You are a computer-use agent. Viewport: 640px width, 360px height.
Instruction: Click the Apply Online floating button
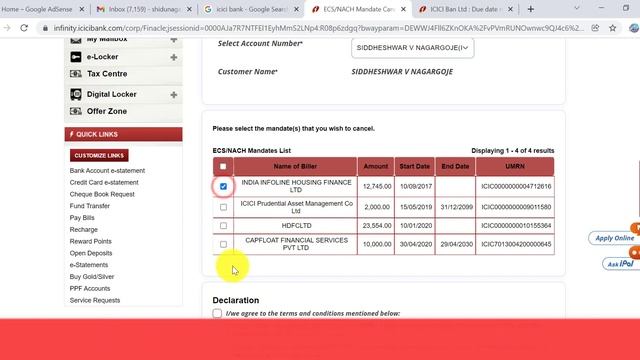(614, 238)
